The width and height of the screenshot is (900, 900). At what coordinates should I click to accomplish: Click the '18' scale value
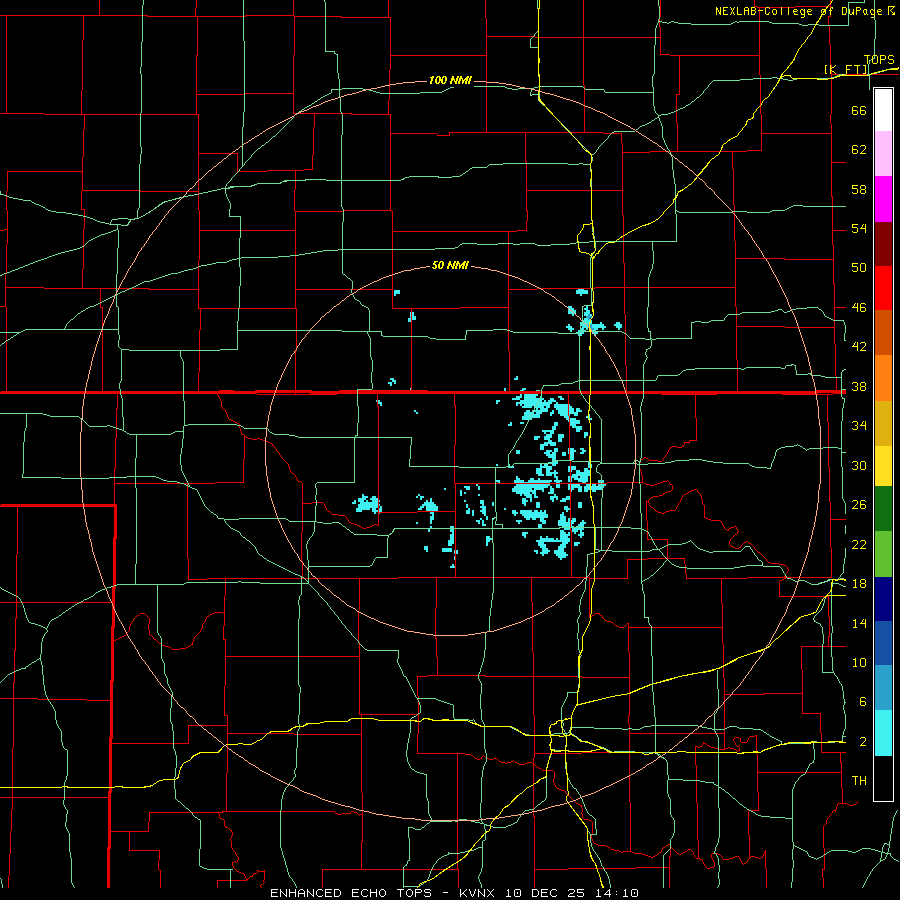click(x=859, y=584)
